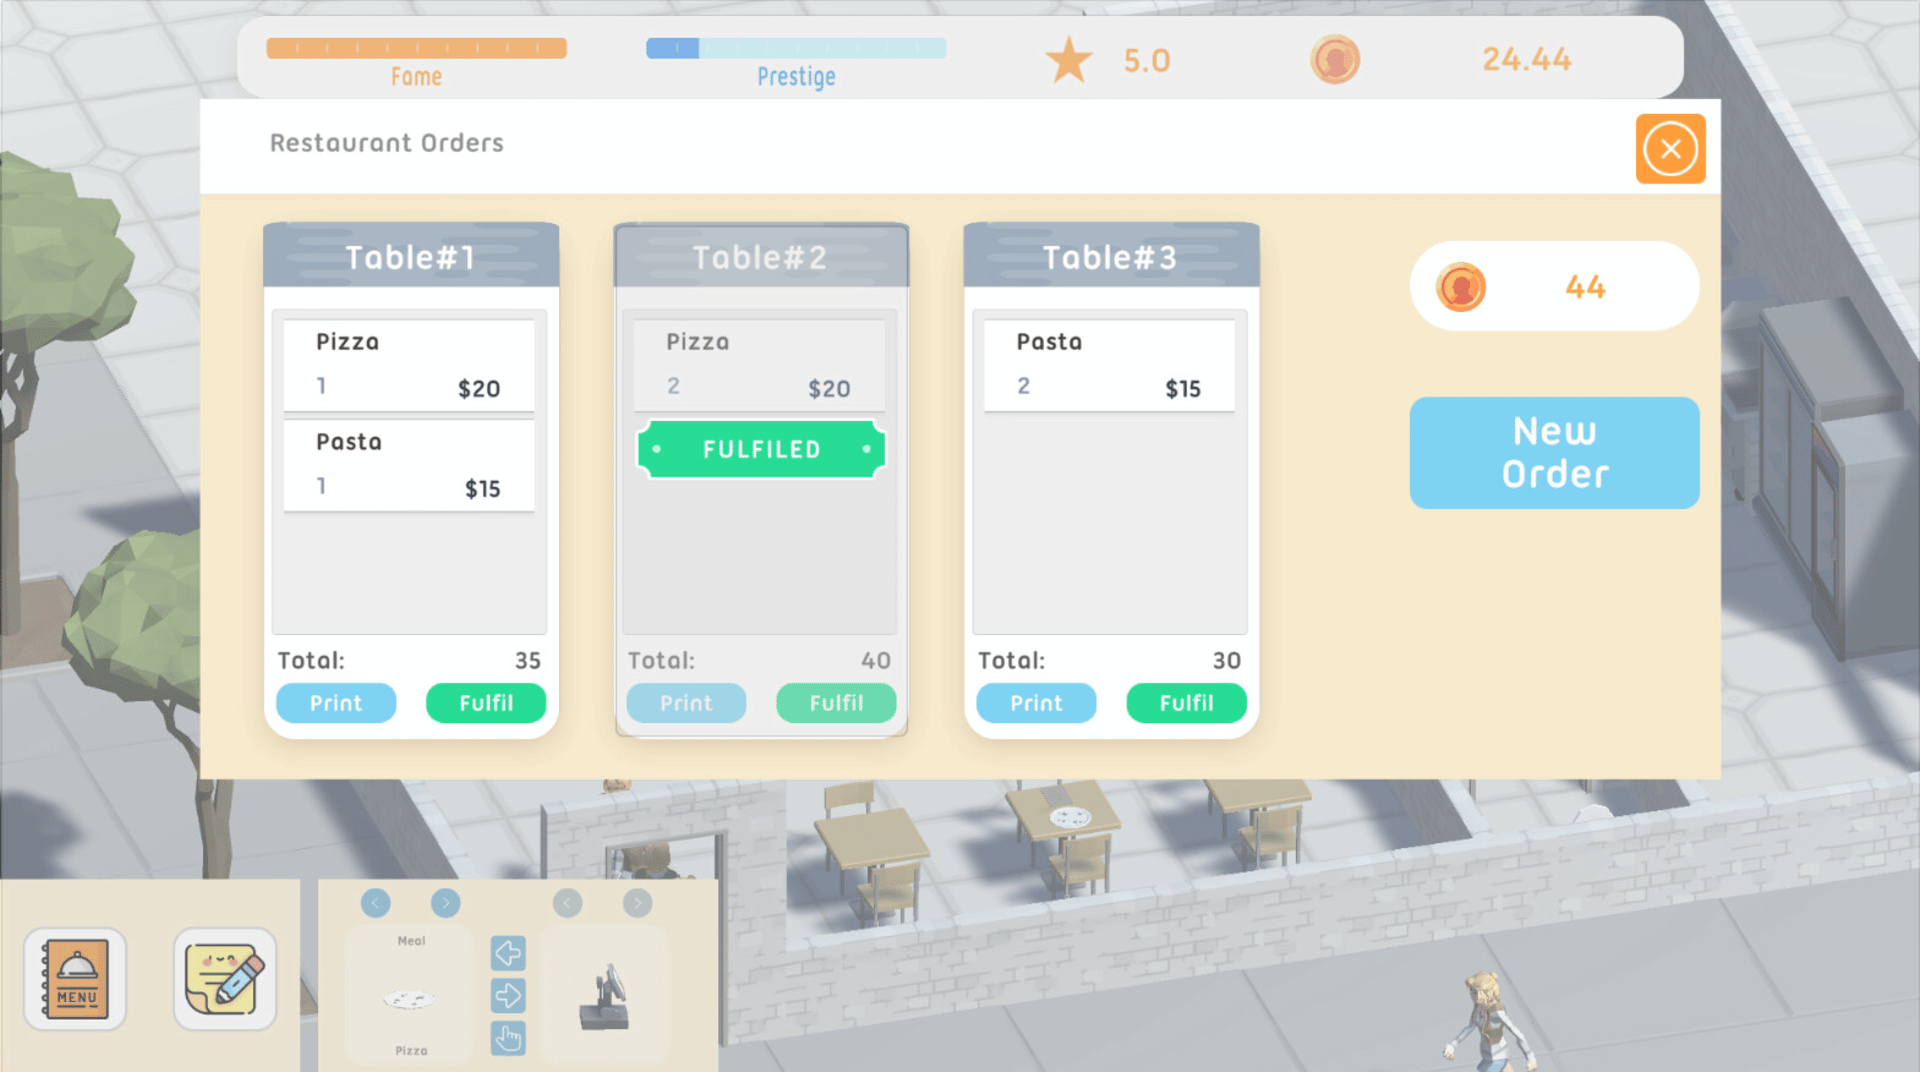Fulfil the Table#3 order
The width and height of the screenshot is (1920, 1072).
tap(1186, 703)
